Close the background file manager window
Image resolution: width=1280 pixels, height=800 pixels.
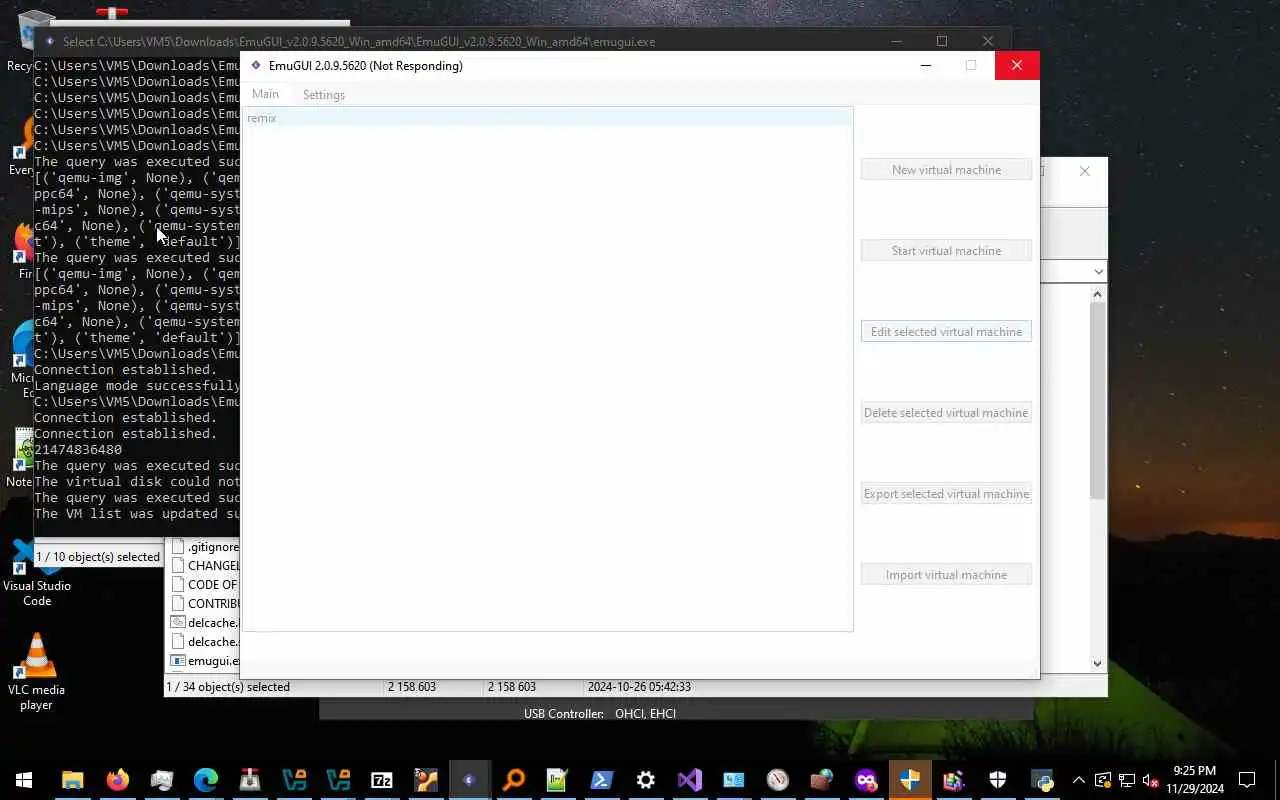click(x=1085, y=171)
